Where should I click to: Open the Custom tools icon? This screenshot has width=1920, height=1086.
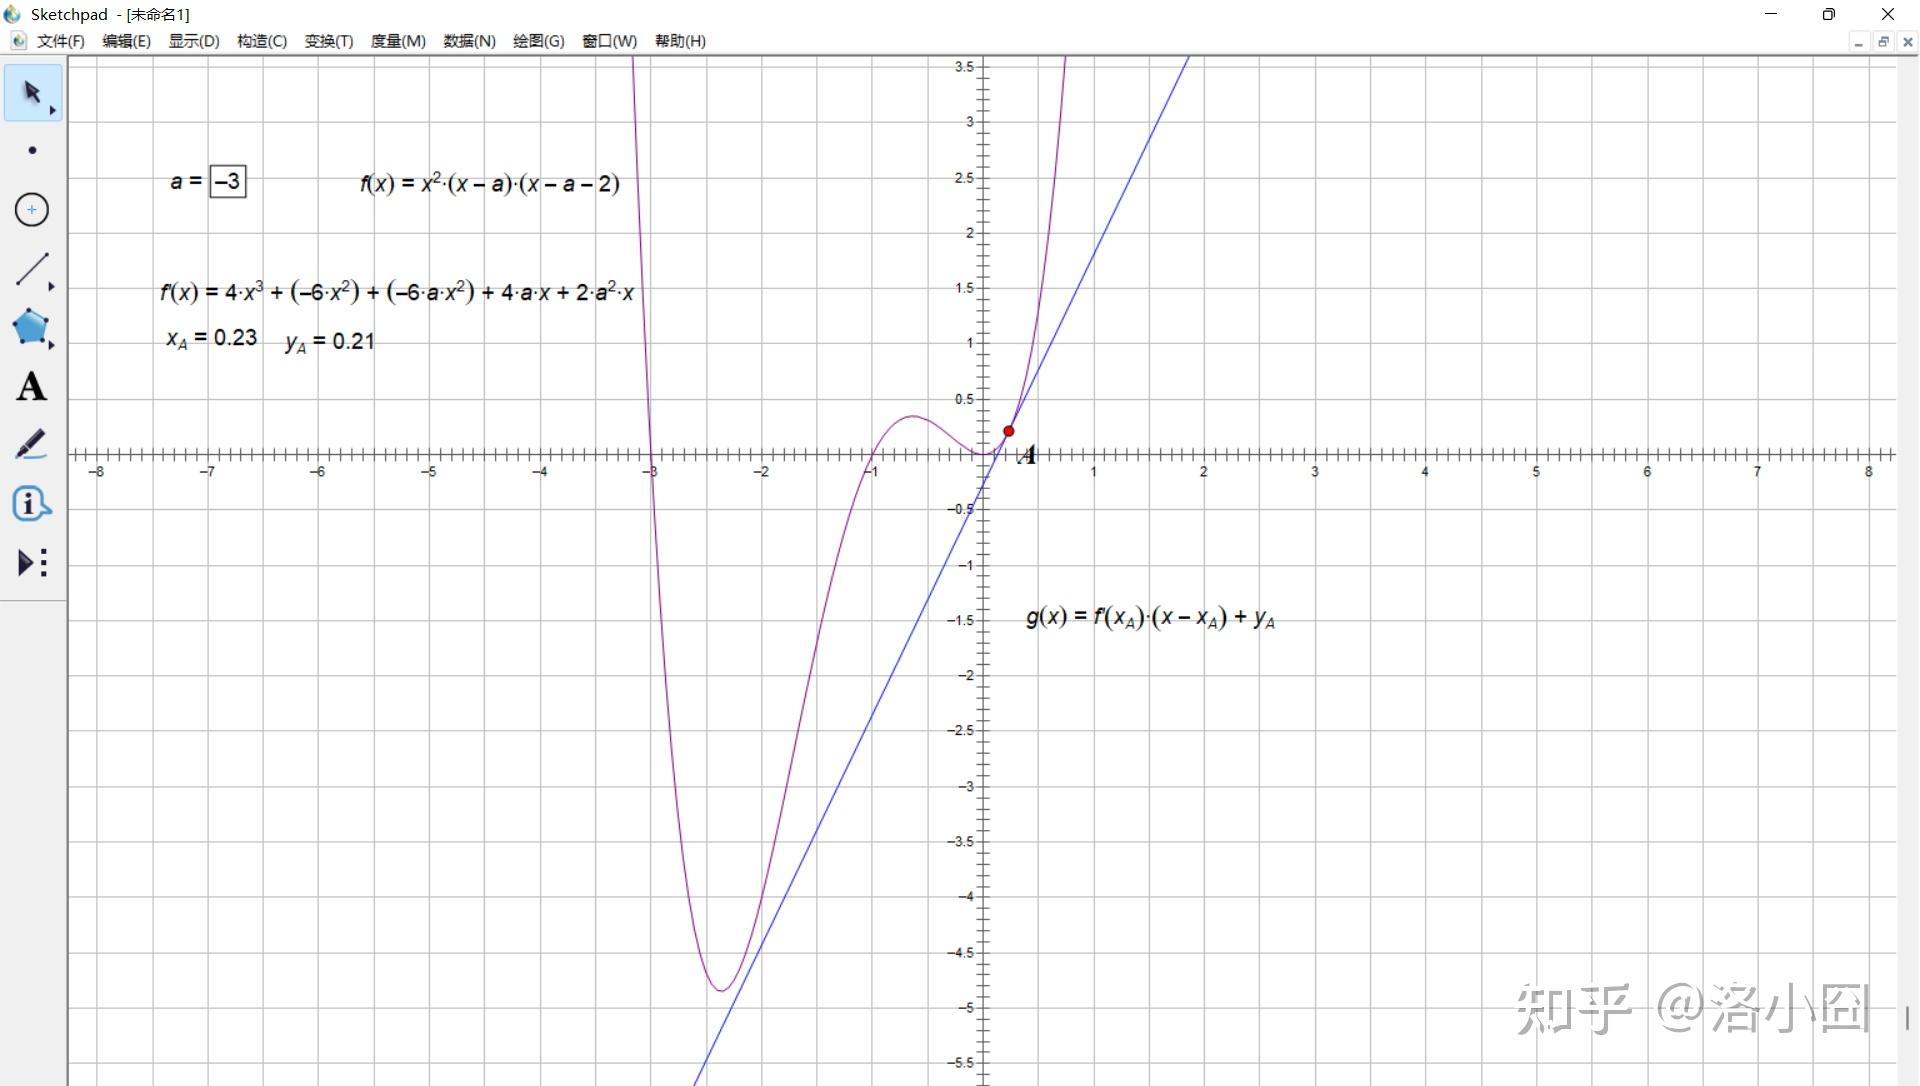(x=32, y=563)
